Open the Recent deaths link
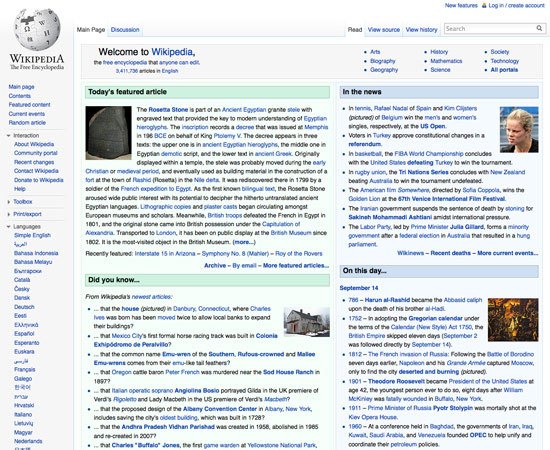This screenshot has height=450, width=550. (451, 253)
